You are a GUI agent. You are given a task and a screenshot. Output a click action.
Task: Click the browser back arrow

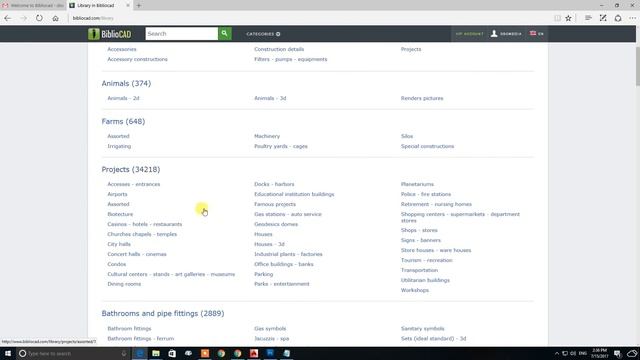(x=8, y=18)
